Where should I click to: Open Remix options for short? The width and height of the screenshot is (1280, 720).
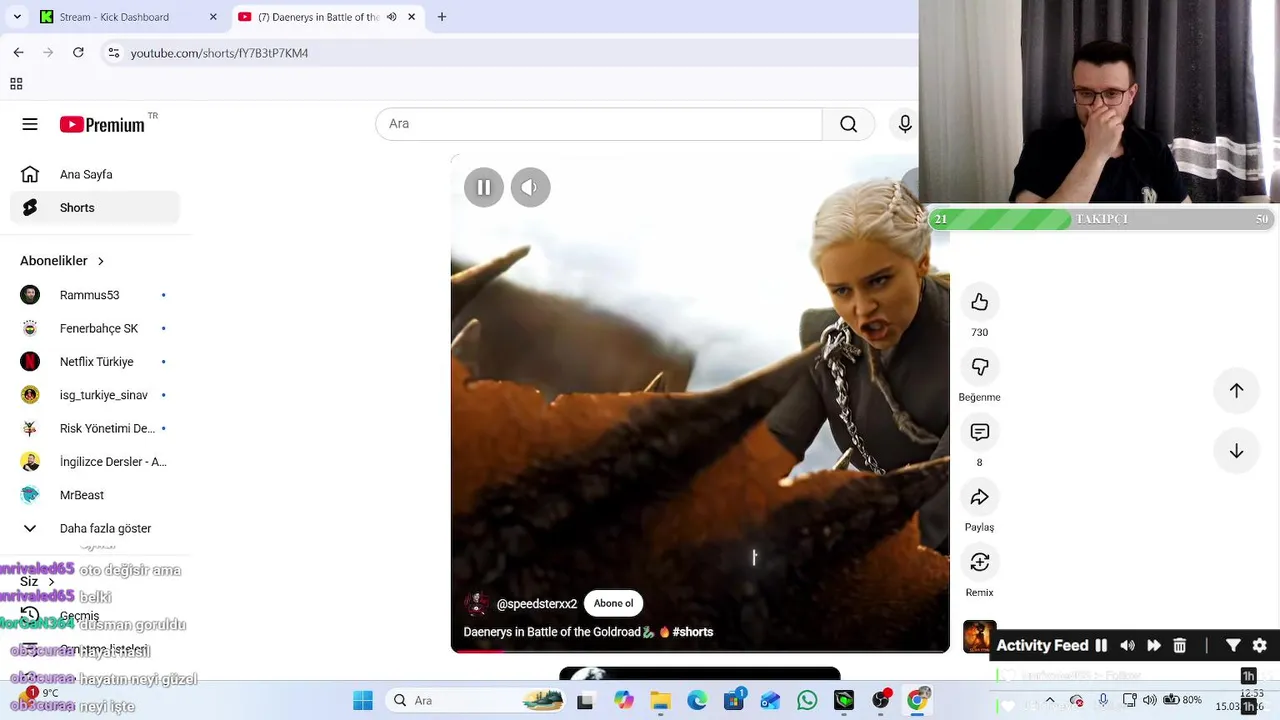point(979,562)
